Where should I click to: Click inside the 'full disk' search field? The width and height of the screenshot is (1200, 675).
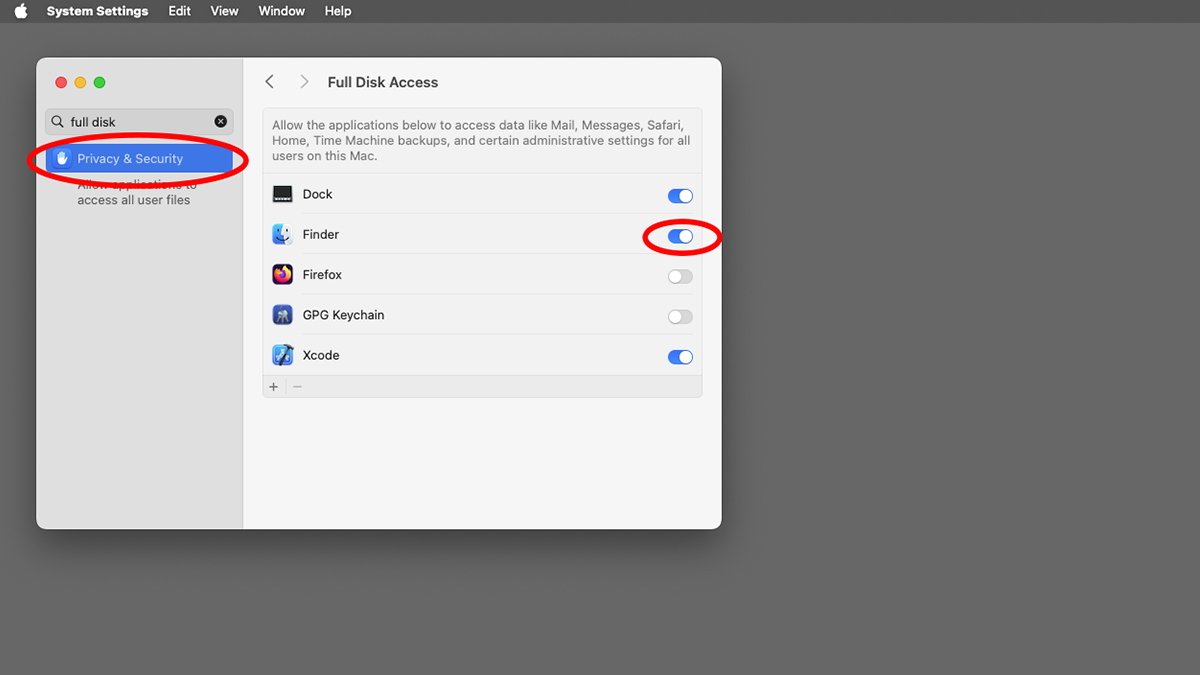pyautogui.click(x=139, y=122)
